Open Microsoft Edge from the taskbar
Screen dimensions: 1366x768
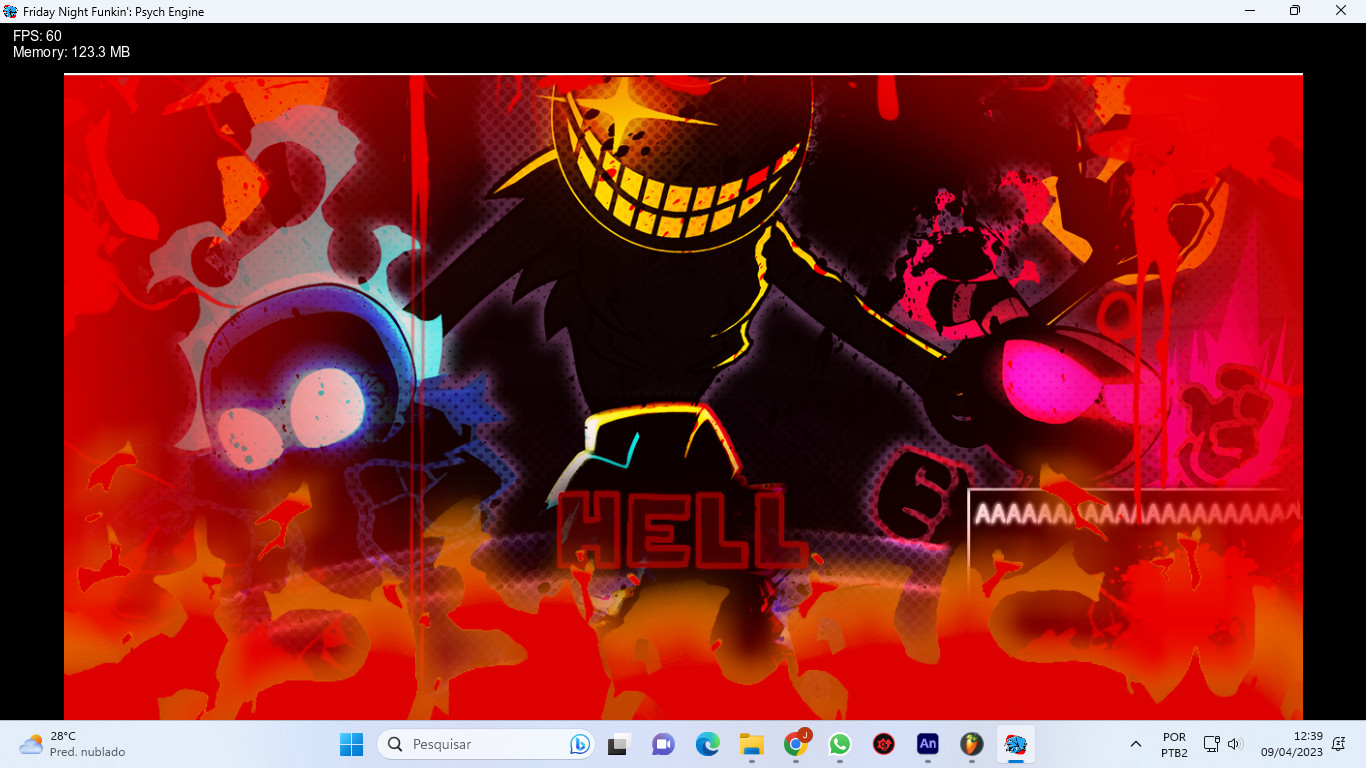point(708,744)
